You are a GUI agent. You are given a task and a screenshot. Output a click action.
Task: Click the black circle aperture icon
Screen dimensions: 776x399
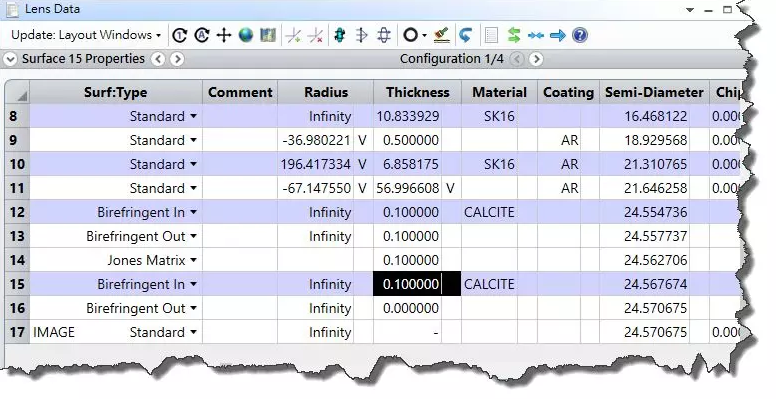[x=410, y=35]
